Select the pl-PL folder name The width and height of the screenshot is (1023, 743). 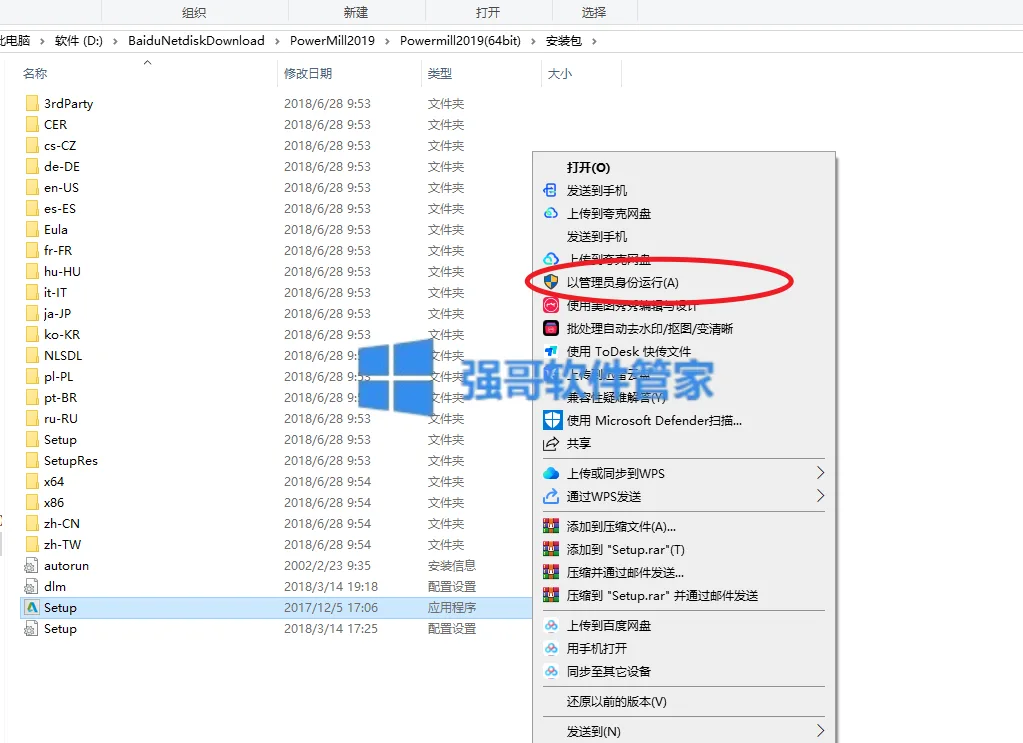point(59,376)
